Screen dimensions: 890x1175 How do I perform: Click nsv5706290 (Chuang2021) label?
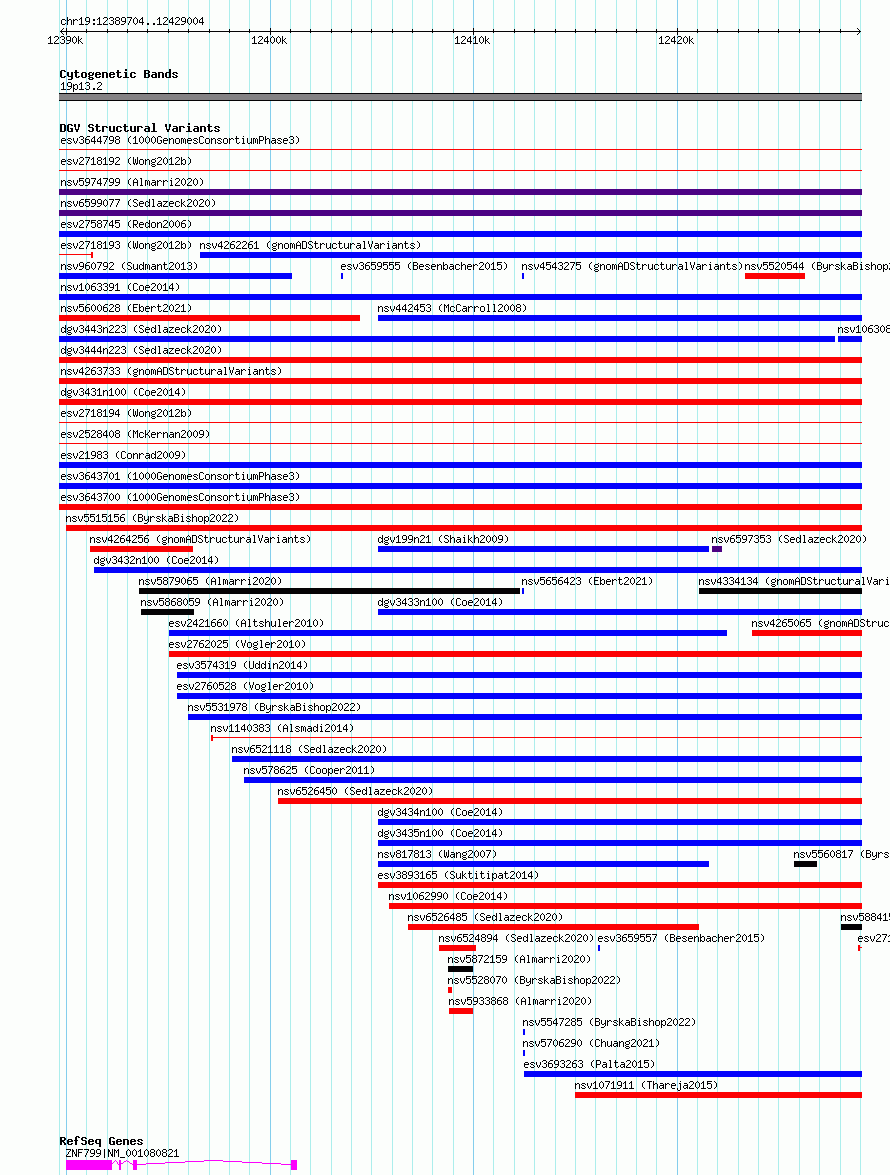point(592,1042)
